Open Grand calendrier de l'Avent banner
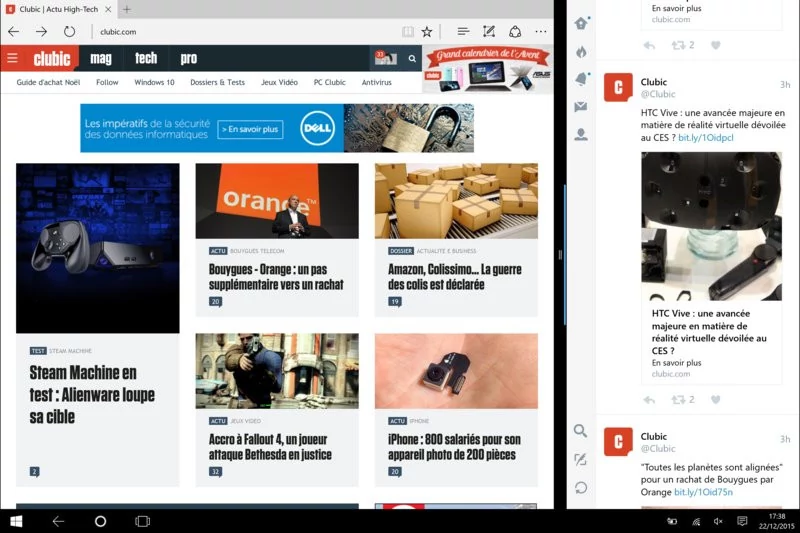Screen dimensions: 800x533 487,69
